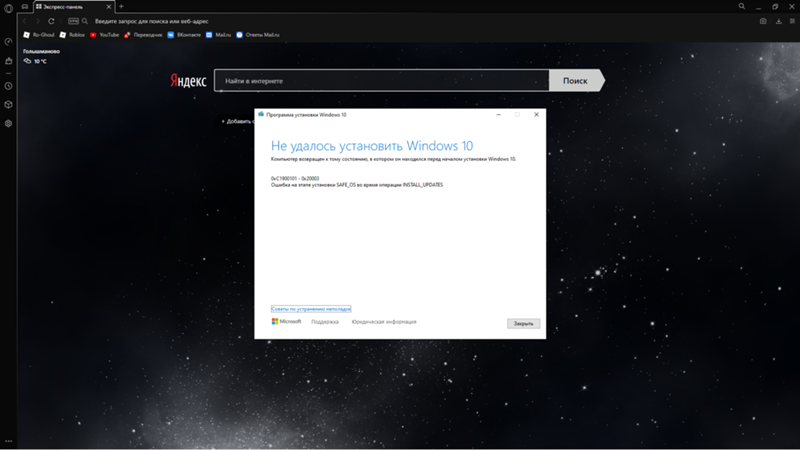Select the Экспресс-панель tab
800x450 pixels.
tap(73, 7)
